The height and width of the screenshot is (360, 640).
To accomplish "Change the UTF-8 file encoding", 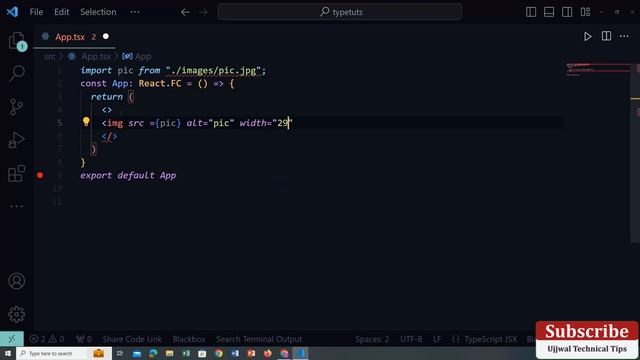I will pyautogui.click(x=411, y=339).
